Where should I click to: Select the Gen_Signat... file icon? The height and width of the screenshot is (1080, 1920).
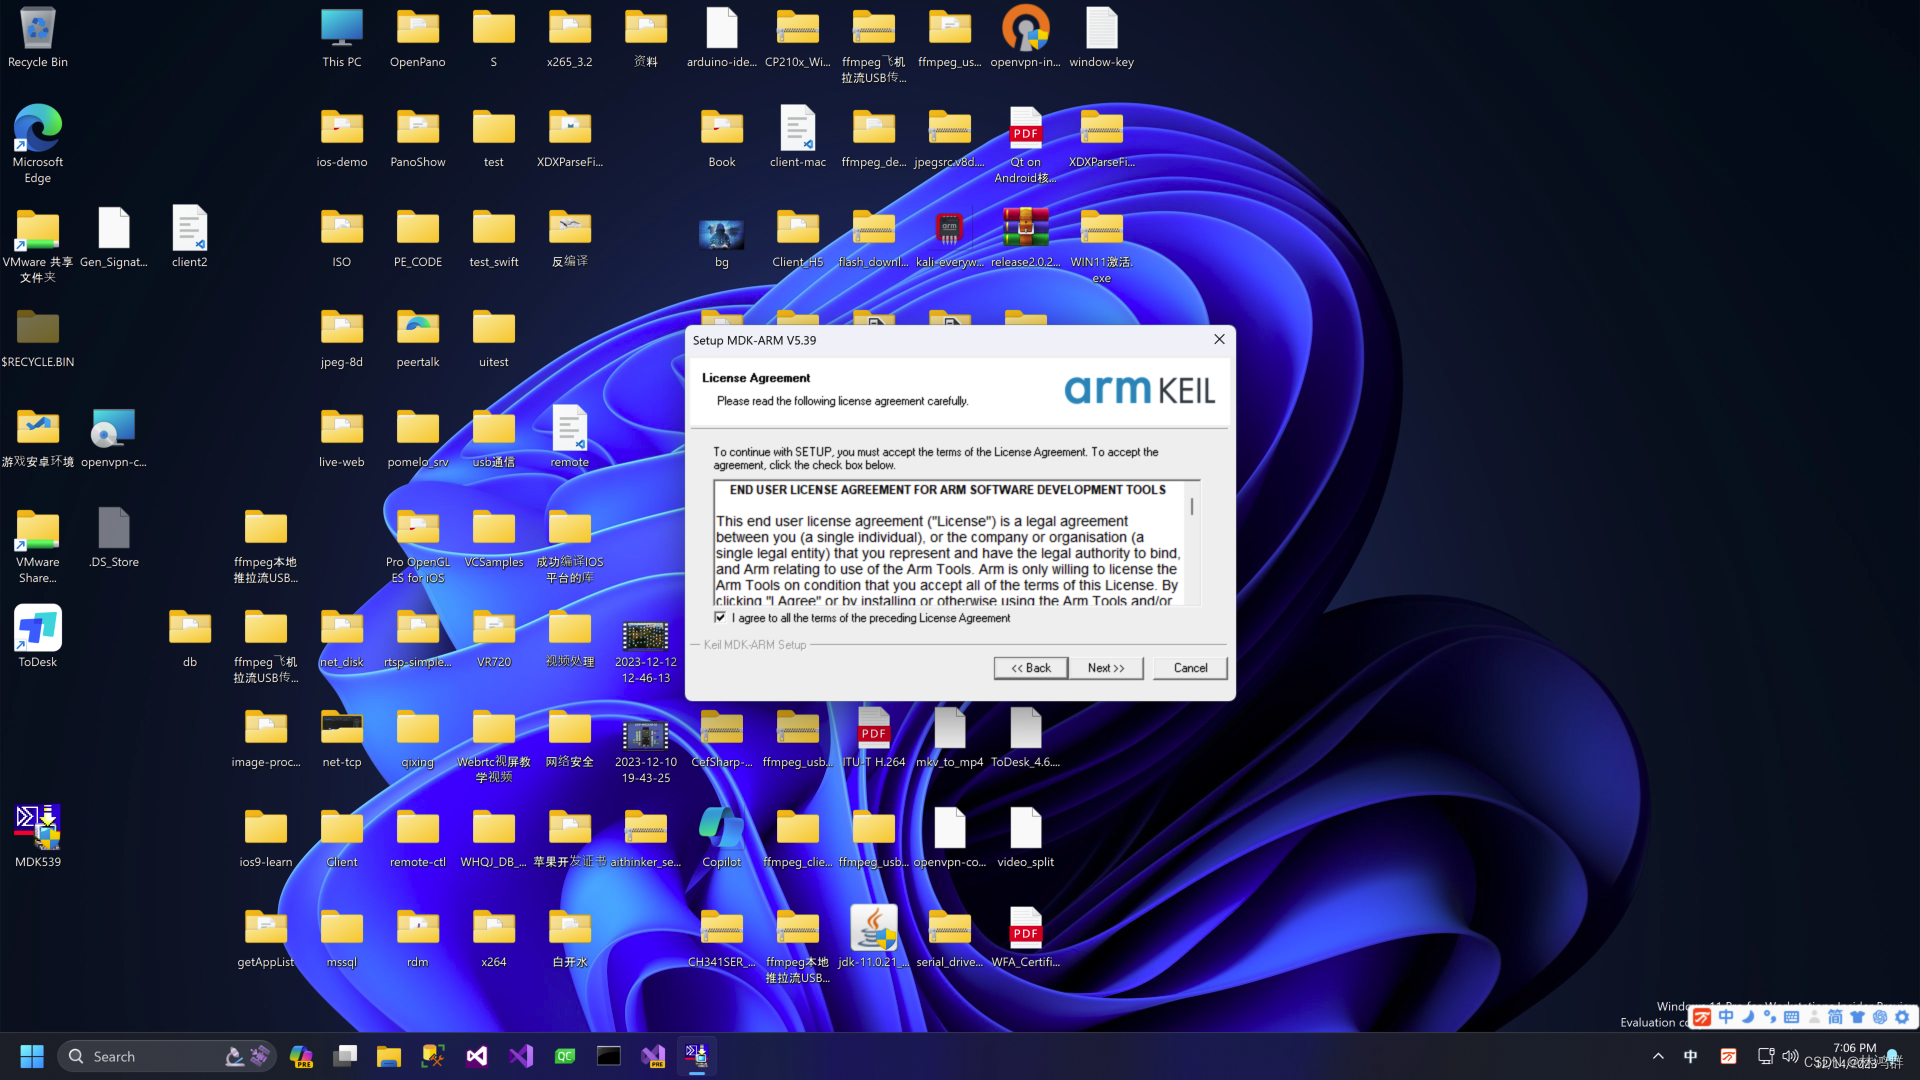click(114, 238)
